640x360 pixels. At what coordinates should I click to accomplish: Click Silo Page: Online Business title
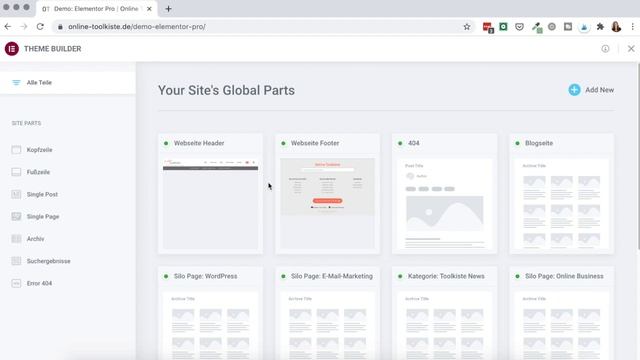coord(564,276)
